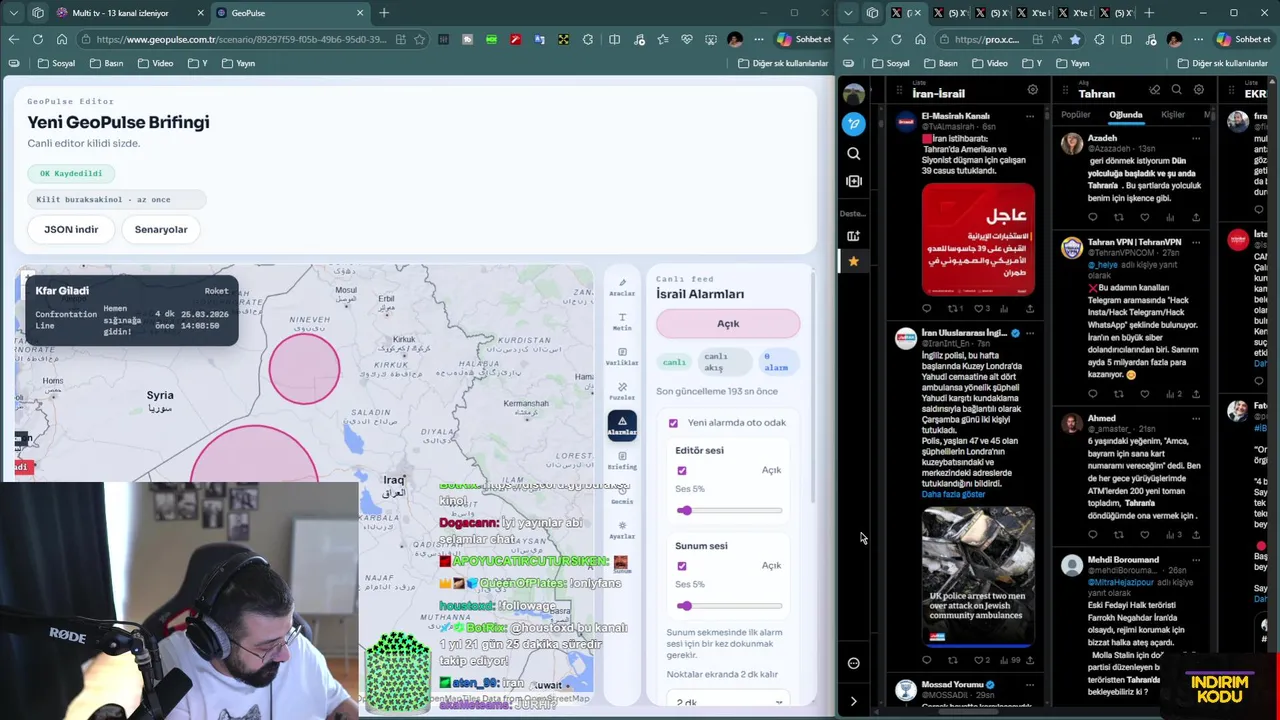Open more options on Azadeh post

coord(1196,139)
